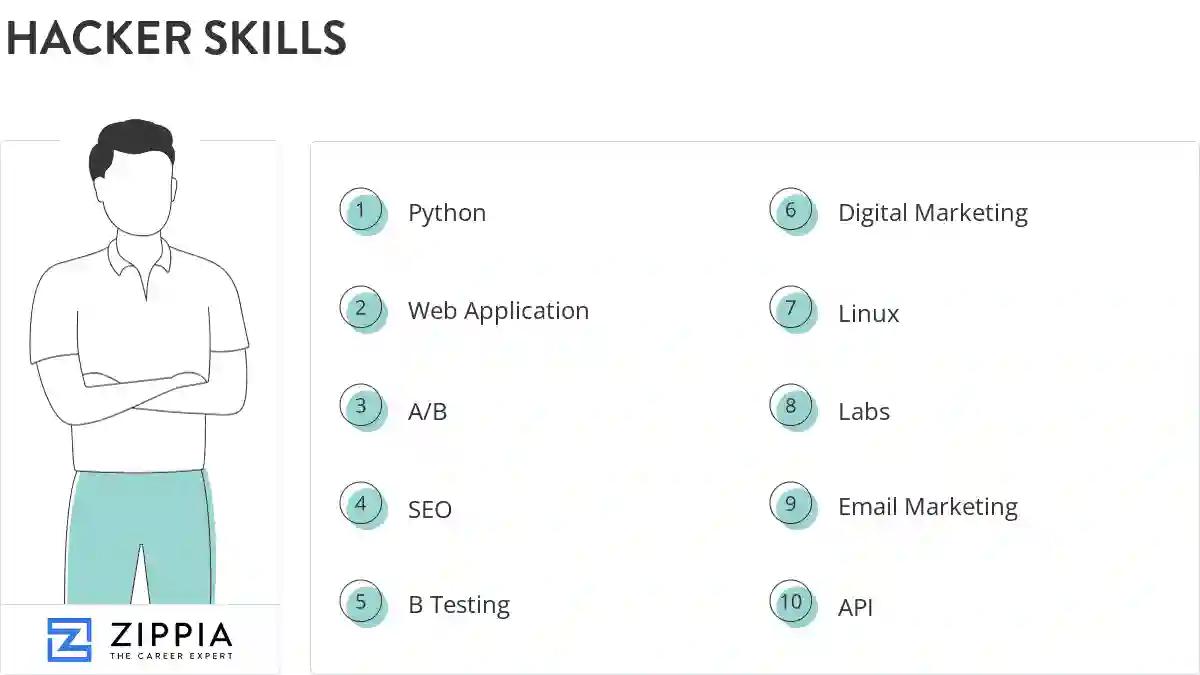Click the Python skill label
1200x675 pixels.
(447, 213)
